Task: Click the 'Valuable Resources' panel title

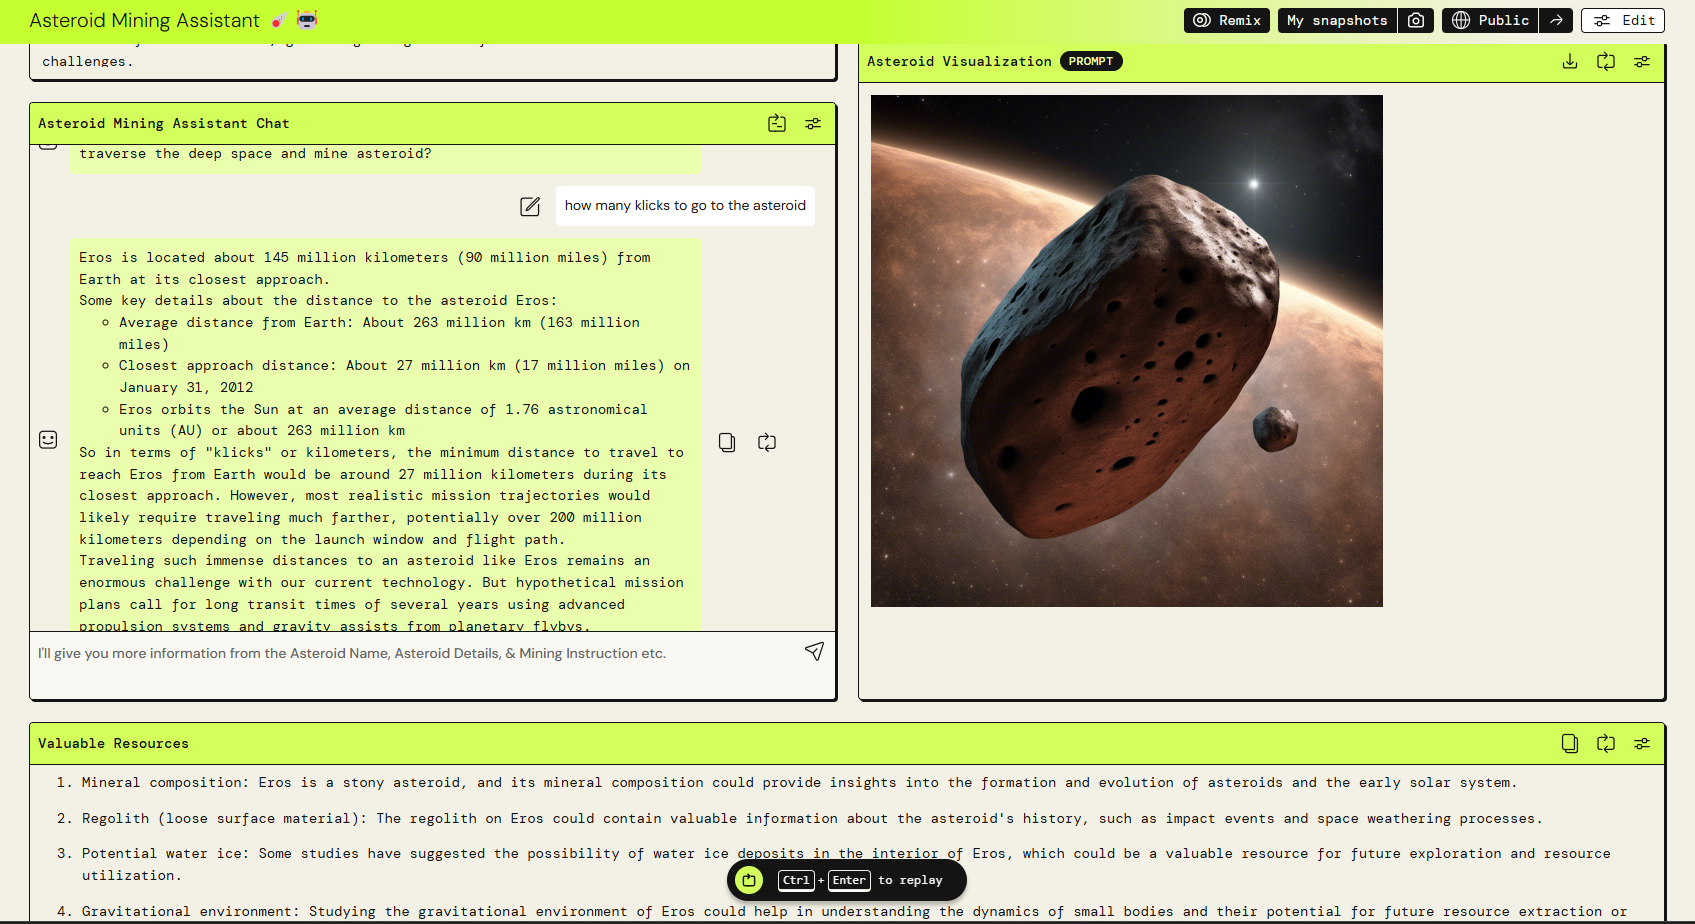Action: click(x=113, y=744)
